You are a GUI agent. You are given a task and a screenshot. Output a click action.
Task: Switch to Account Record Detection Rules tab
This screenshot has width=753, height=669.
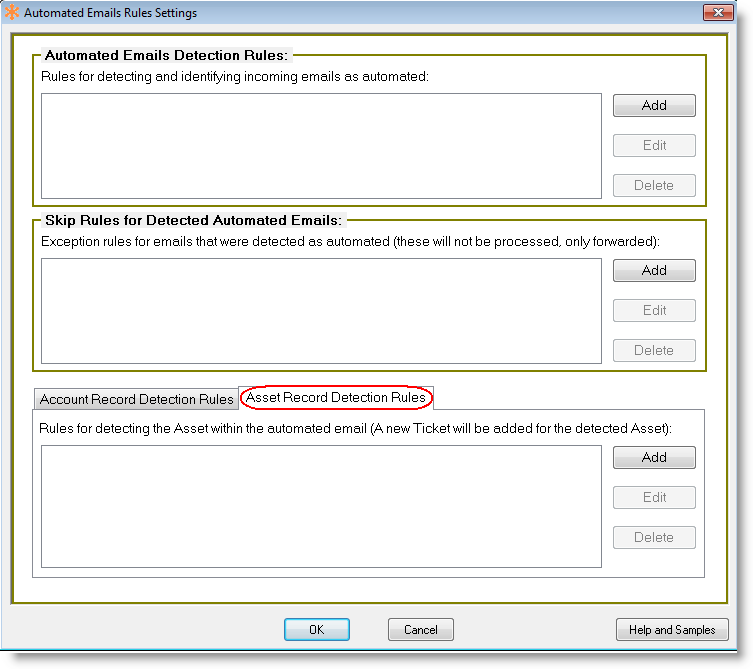click(136, 399)
